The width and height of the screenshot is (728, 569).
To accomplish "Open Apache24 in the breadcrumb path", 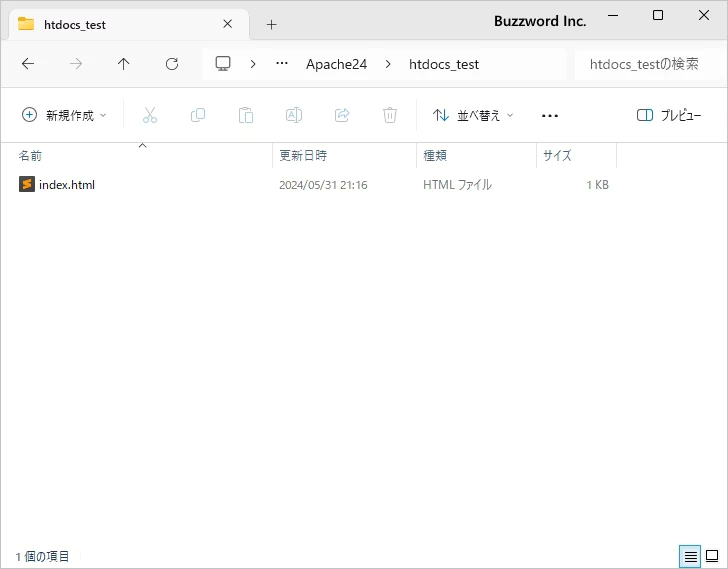I will [x=336, y=64].
